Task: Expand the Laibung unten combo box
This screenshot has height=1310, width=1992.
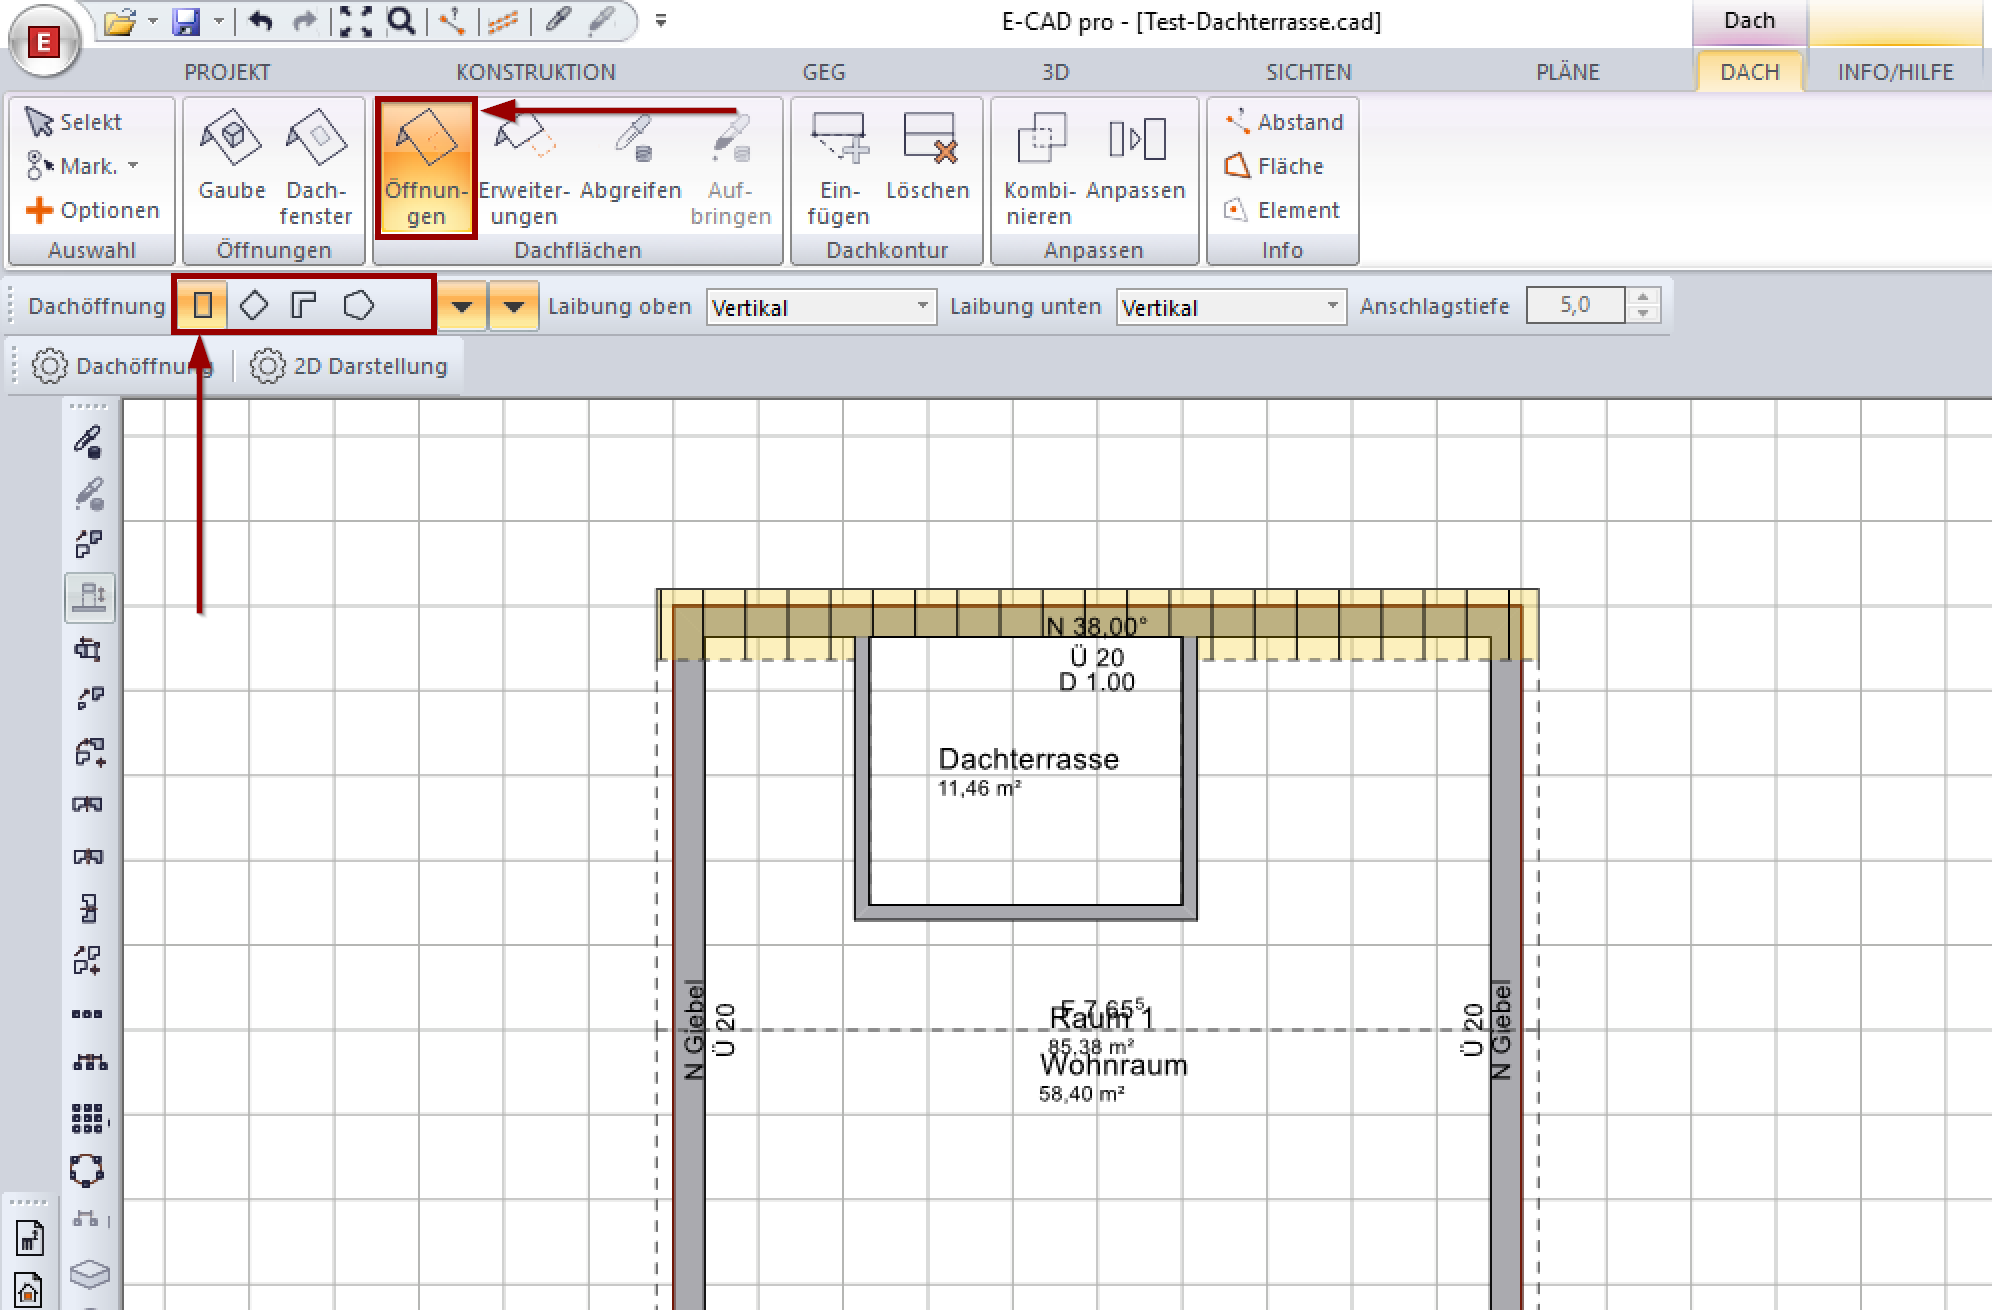Action: (x=1332, y=306)
